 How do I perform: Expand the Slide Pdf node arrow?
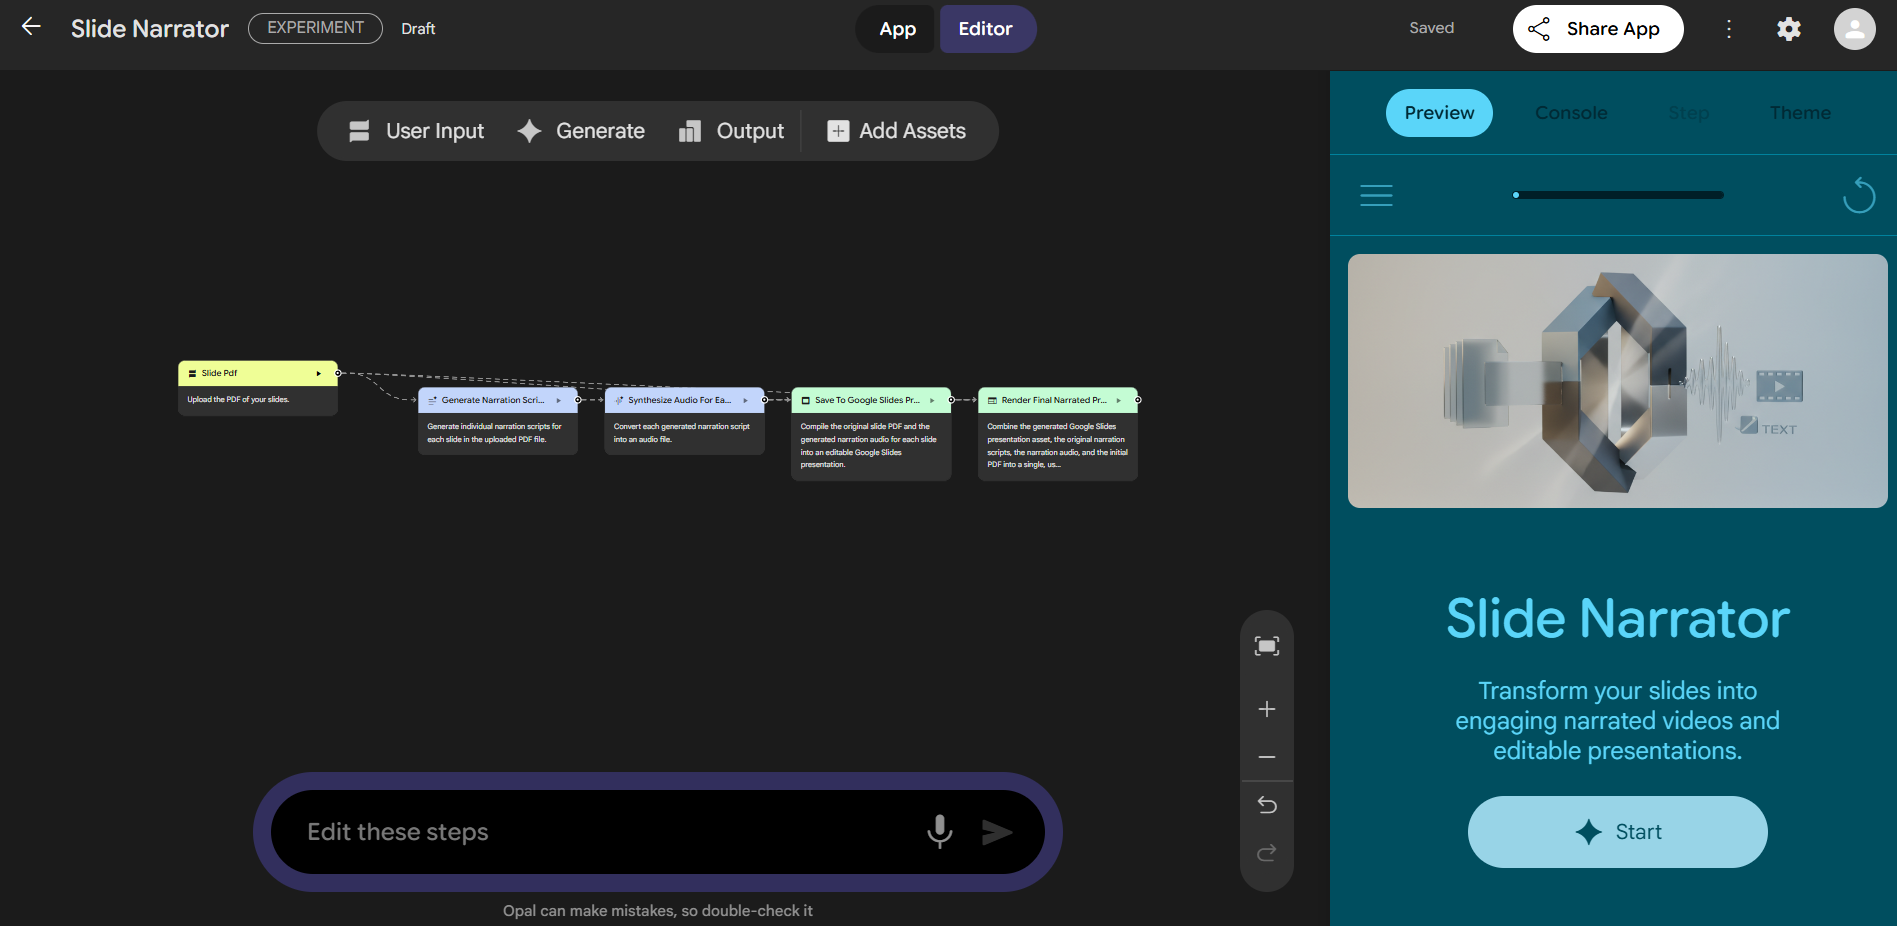[319, 373]
